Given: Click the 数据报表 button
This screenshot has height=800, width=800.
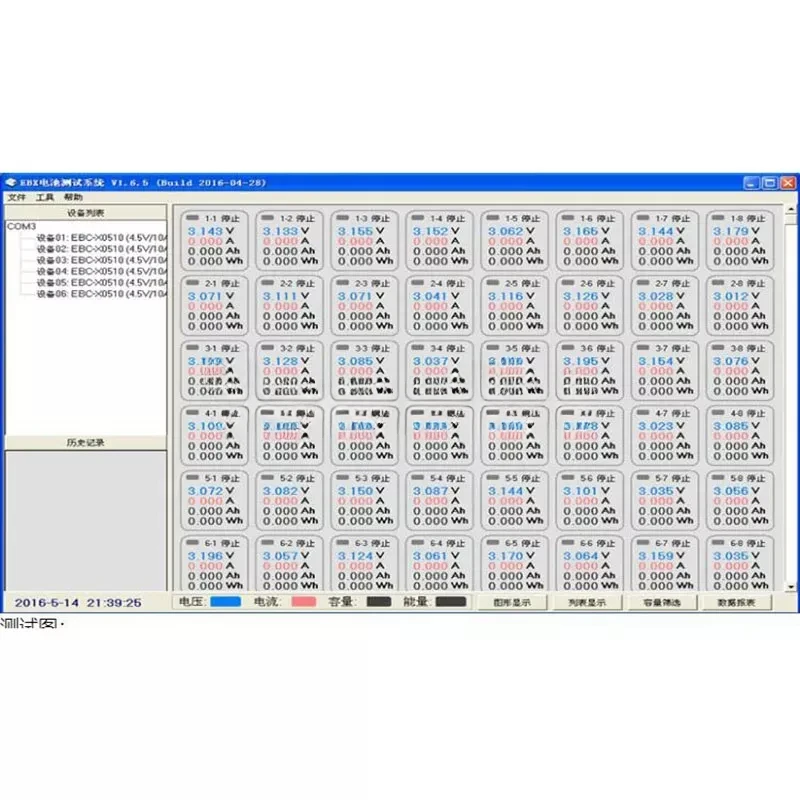Looking at the screenshot, I should 736,603.
